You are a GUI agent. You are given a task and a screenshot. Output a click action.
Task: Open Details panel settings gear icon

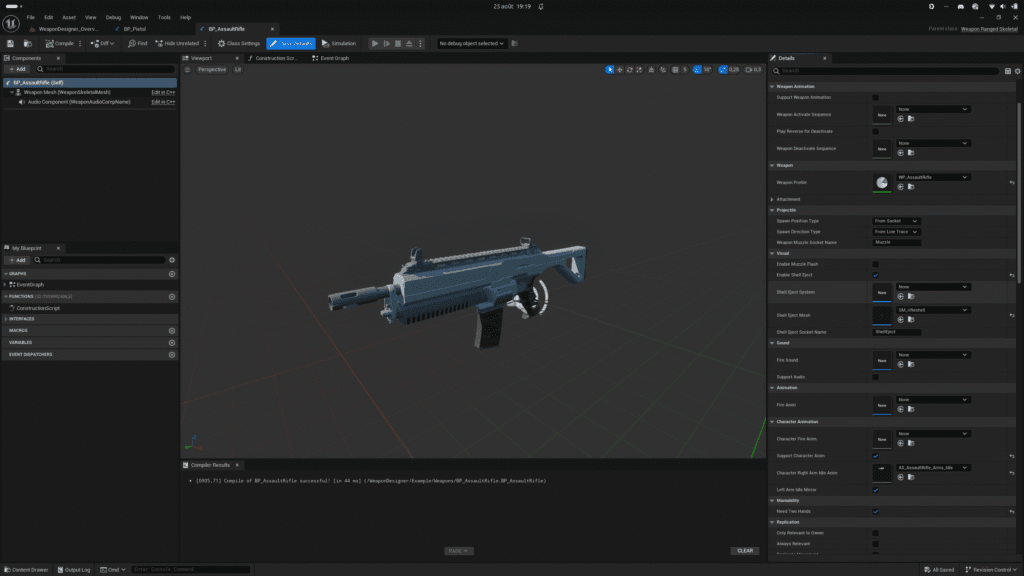pos(1017,71)
